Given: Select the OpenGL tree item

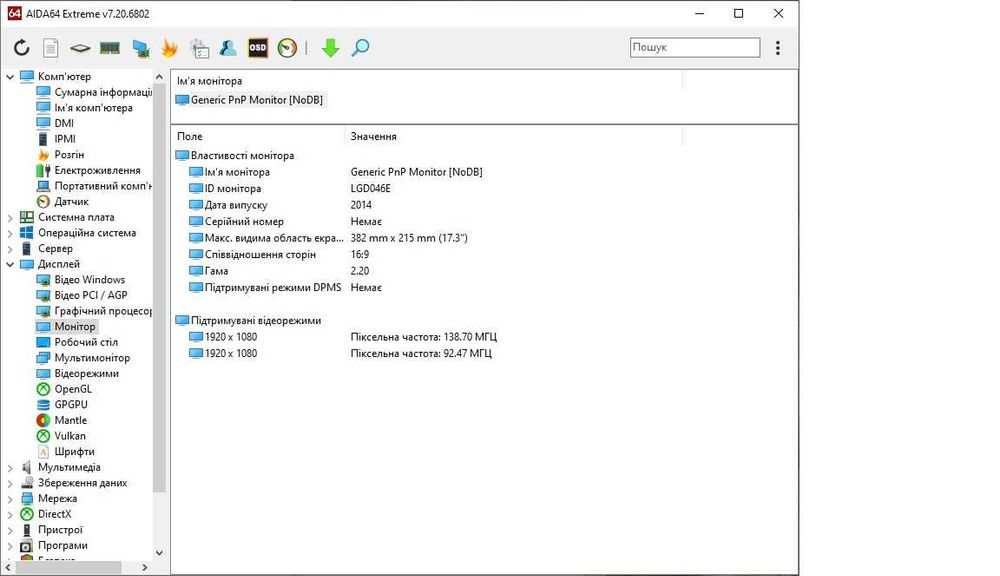Looking at the screenshot, I should (64, 389).
